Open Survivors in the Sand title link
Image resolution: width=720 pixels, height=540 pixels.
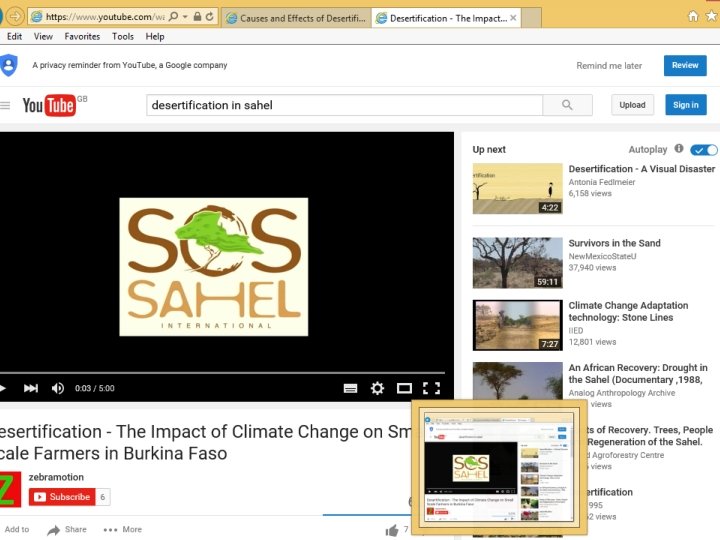pos(614,243)
